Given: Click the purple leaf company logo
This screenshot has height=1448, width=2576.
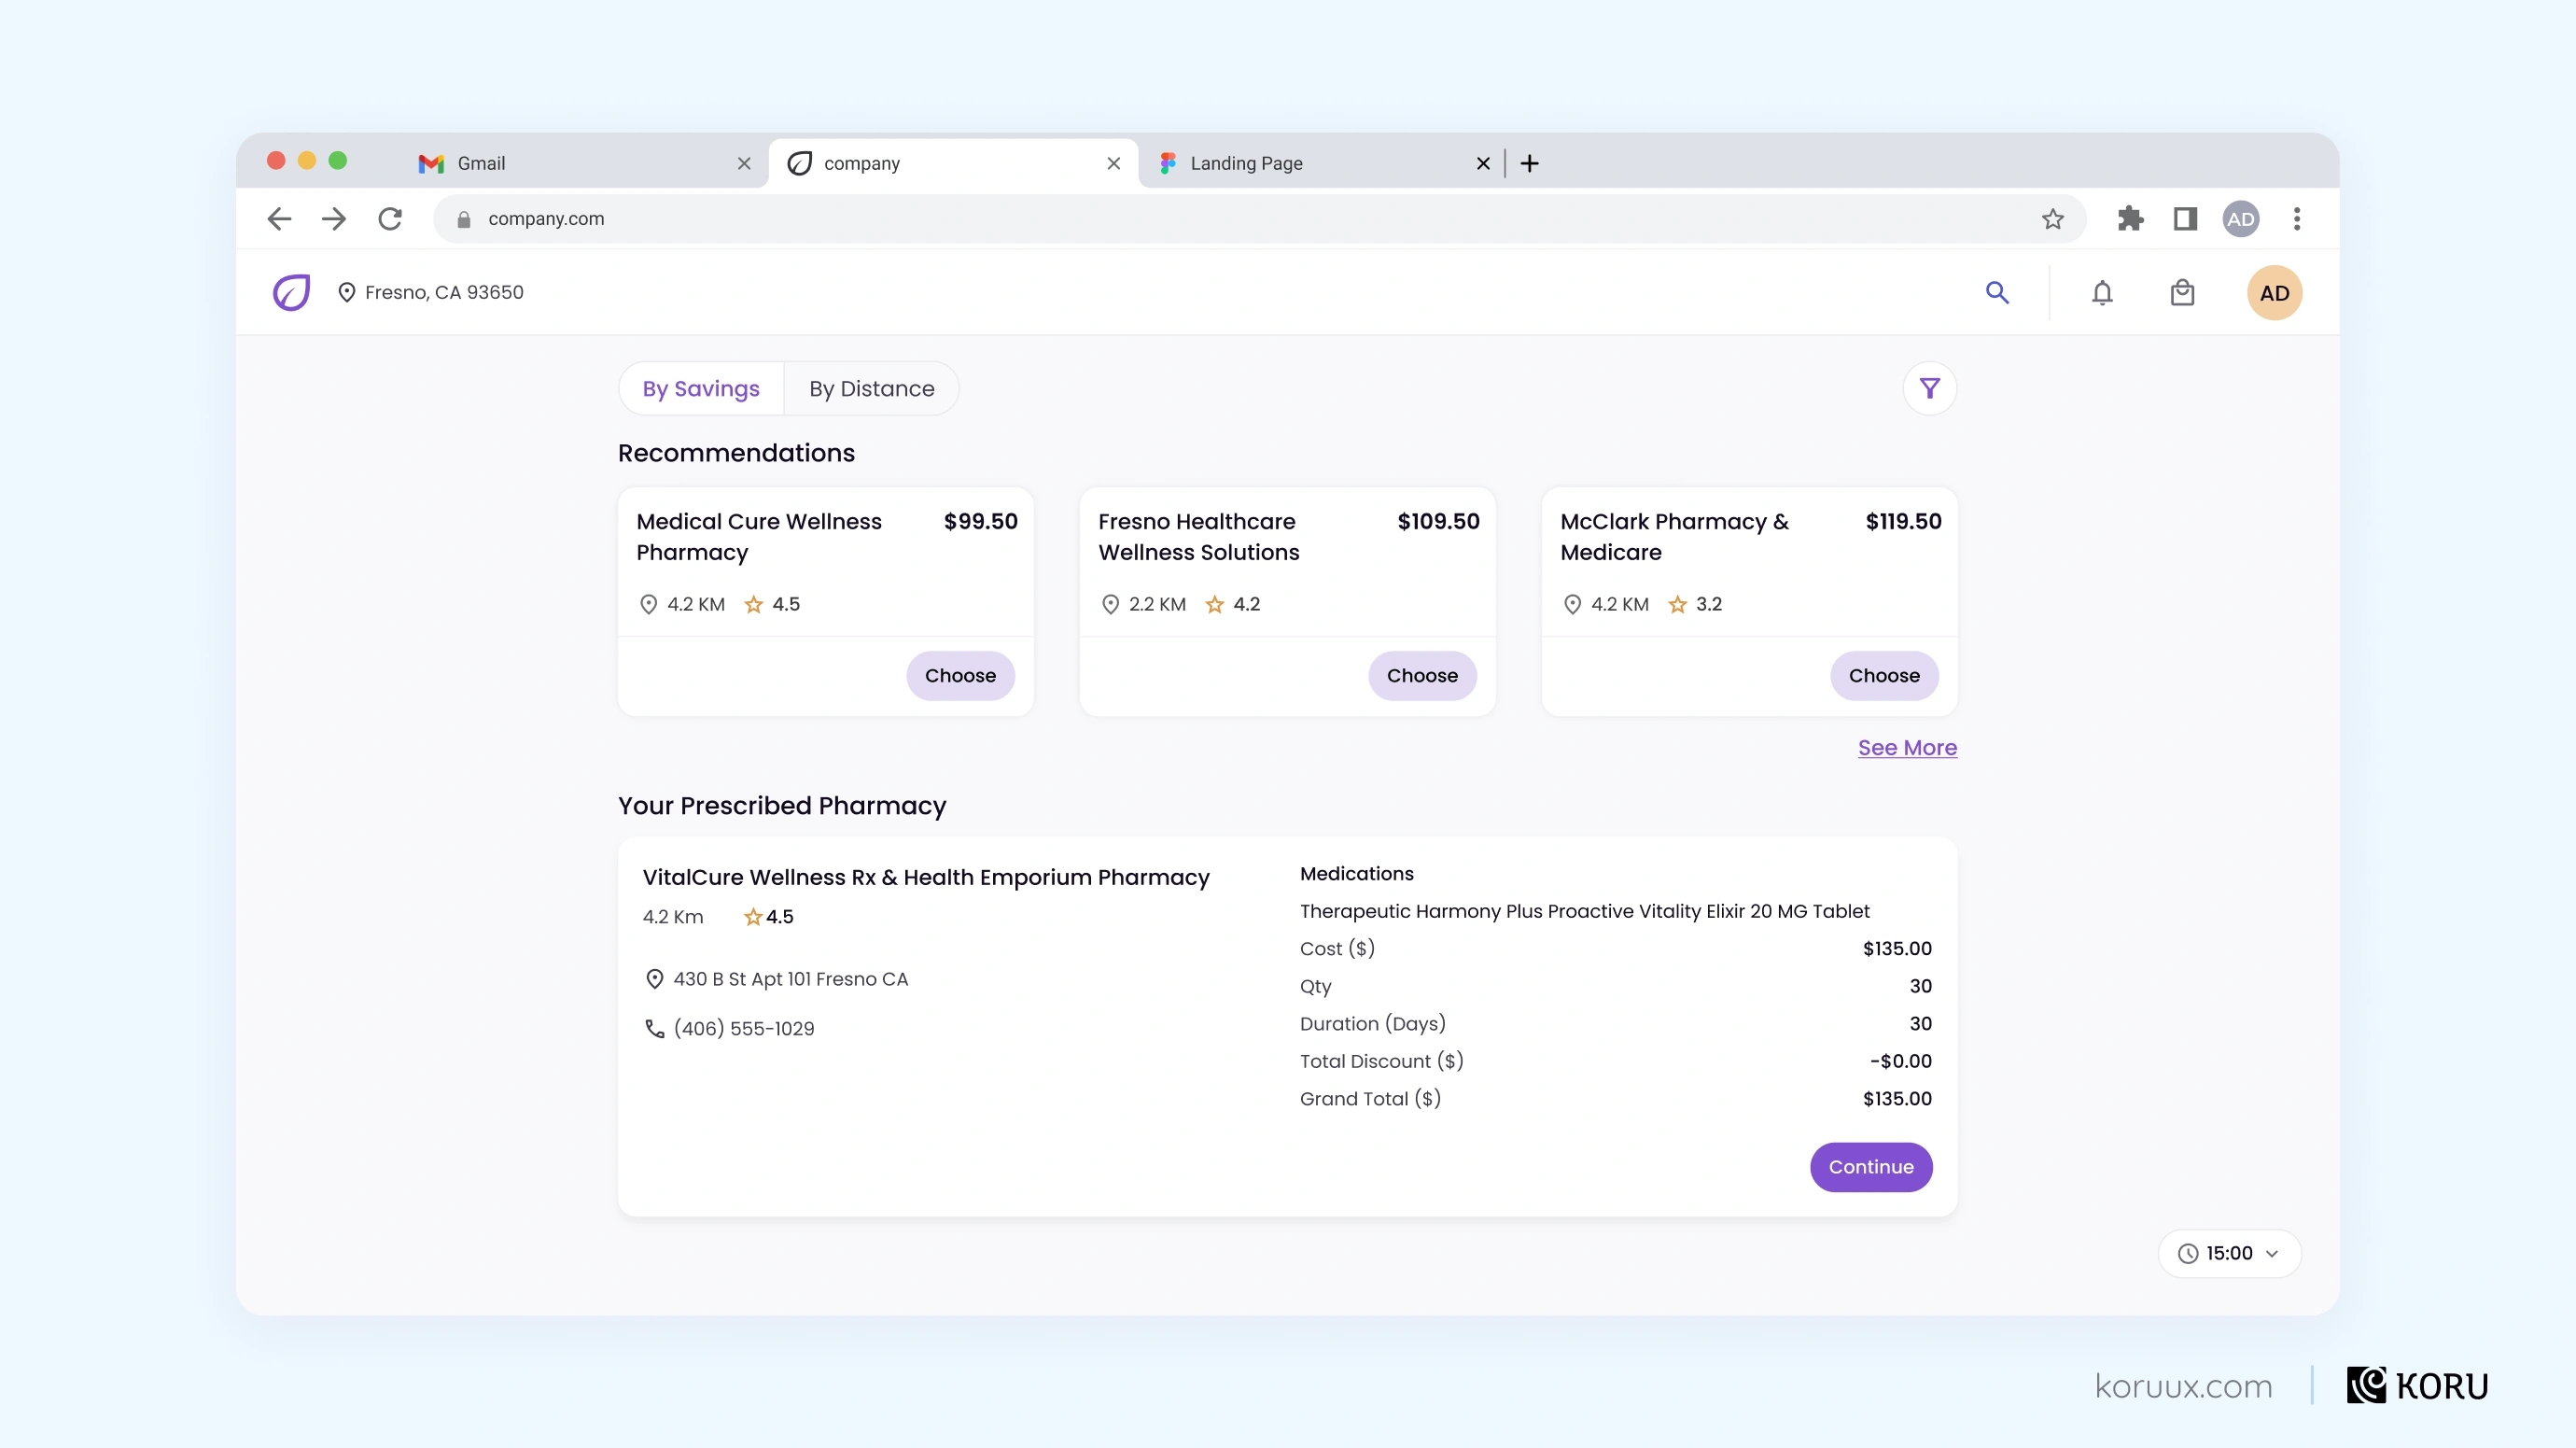Looking at the screenshot, I should pos(291,293).
